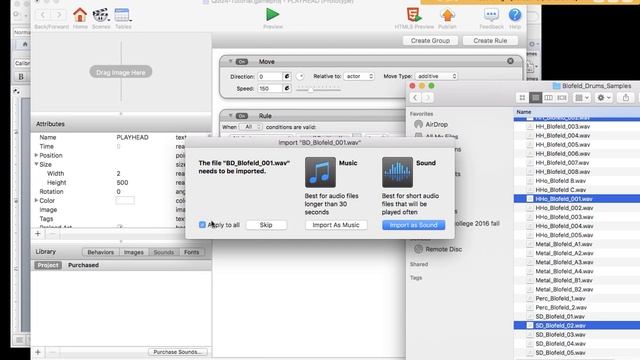Open Finder arrange-by dropdown
640x360 pixels.
click(581, 98)
